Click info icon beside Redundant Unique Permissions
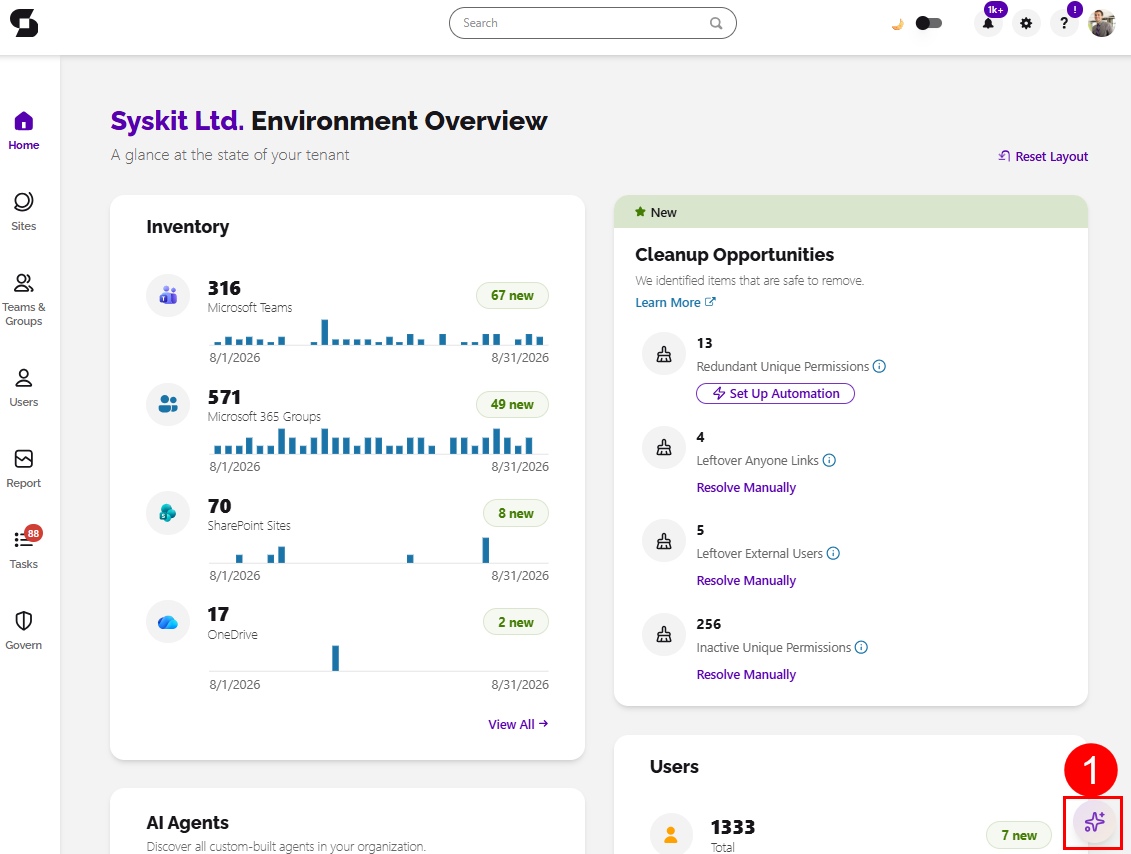Screen dimensions: 1131x854 [x=879, y=366]
